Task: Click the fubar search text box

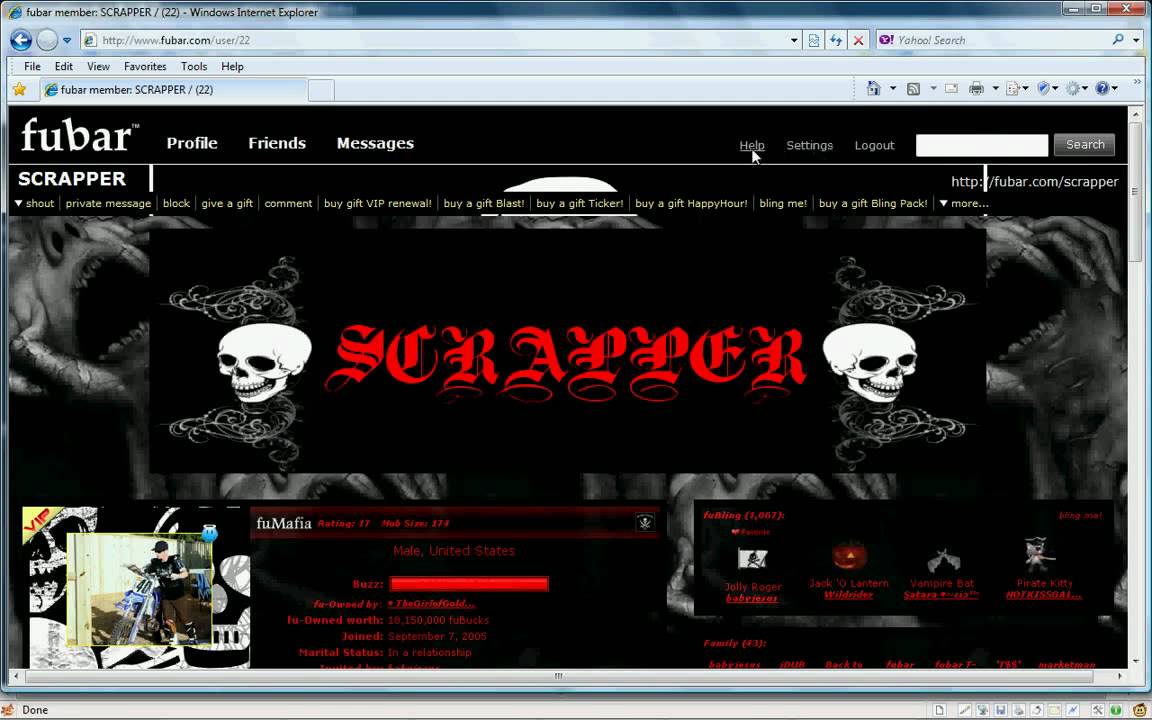Action: pyautogui.click(x=982, y=145)
